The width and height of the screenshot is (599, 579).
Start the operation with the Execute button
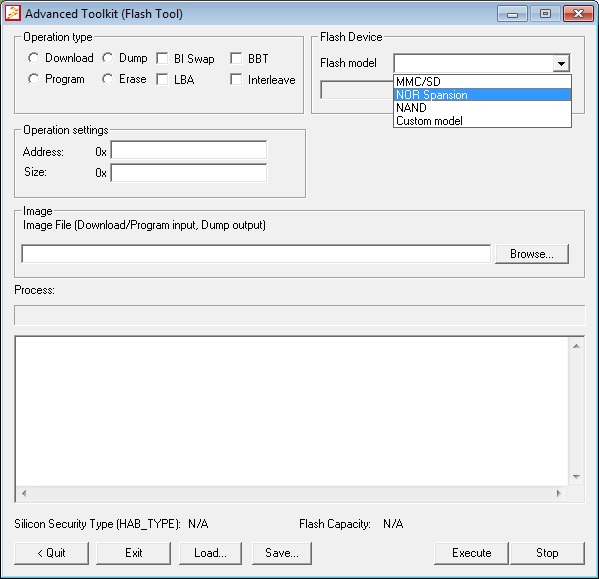click(x=471, y=553)
